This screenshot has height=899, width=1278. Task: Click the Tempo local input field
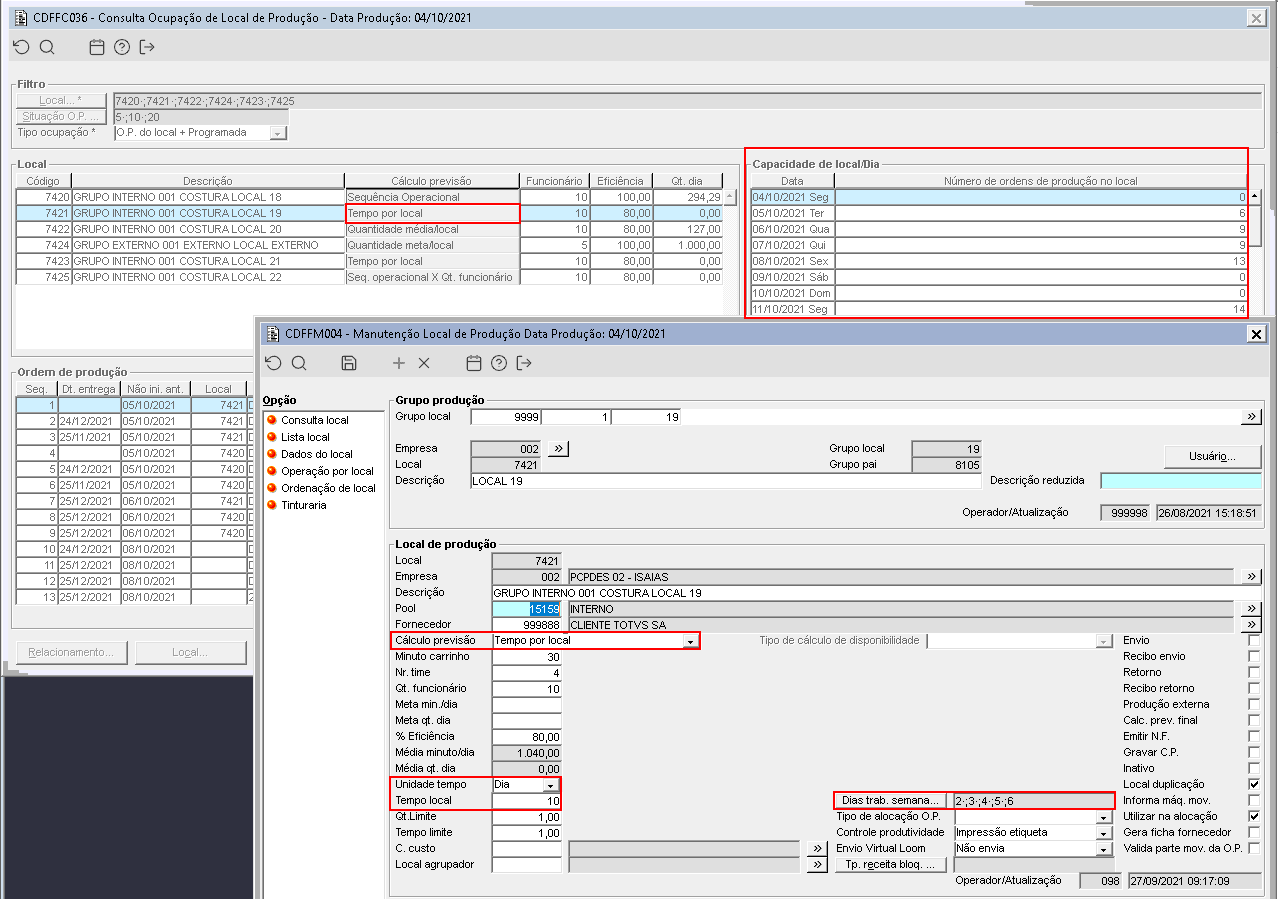click(527, 801)
